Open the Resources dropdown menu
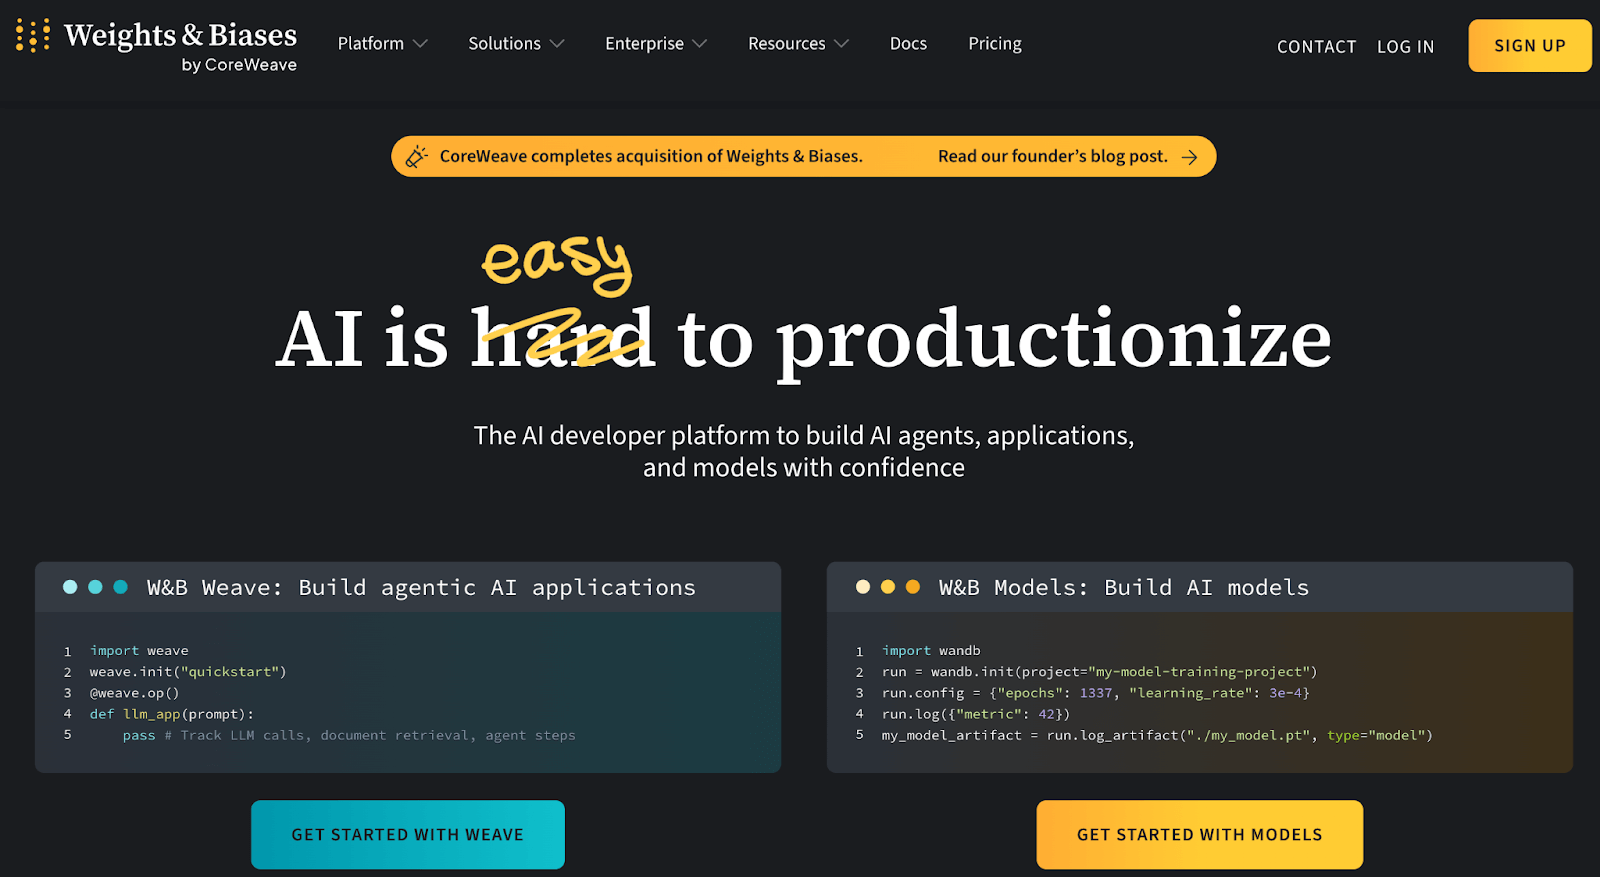This screenshot has width=1600, height=877. tap(797, 44)
